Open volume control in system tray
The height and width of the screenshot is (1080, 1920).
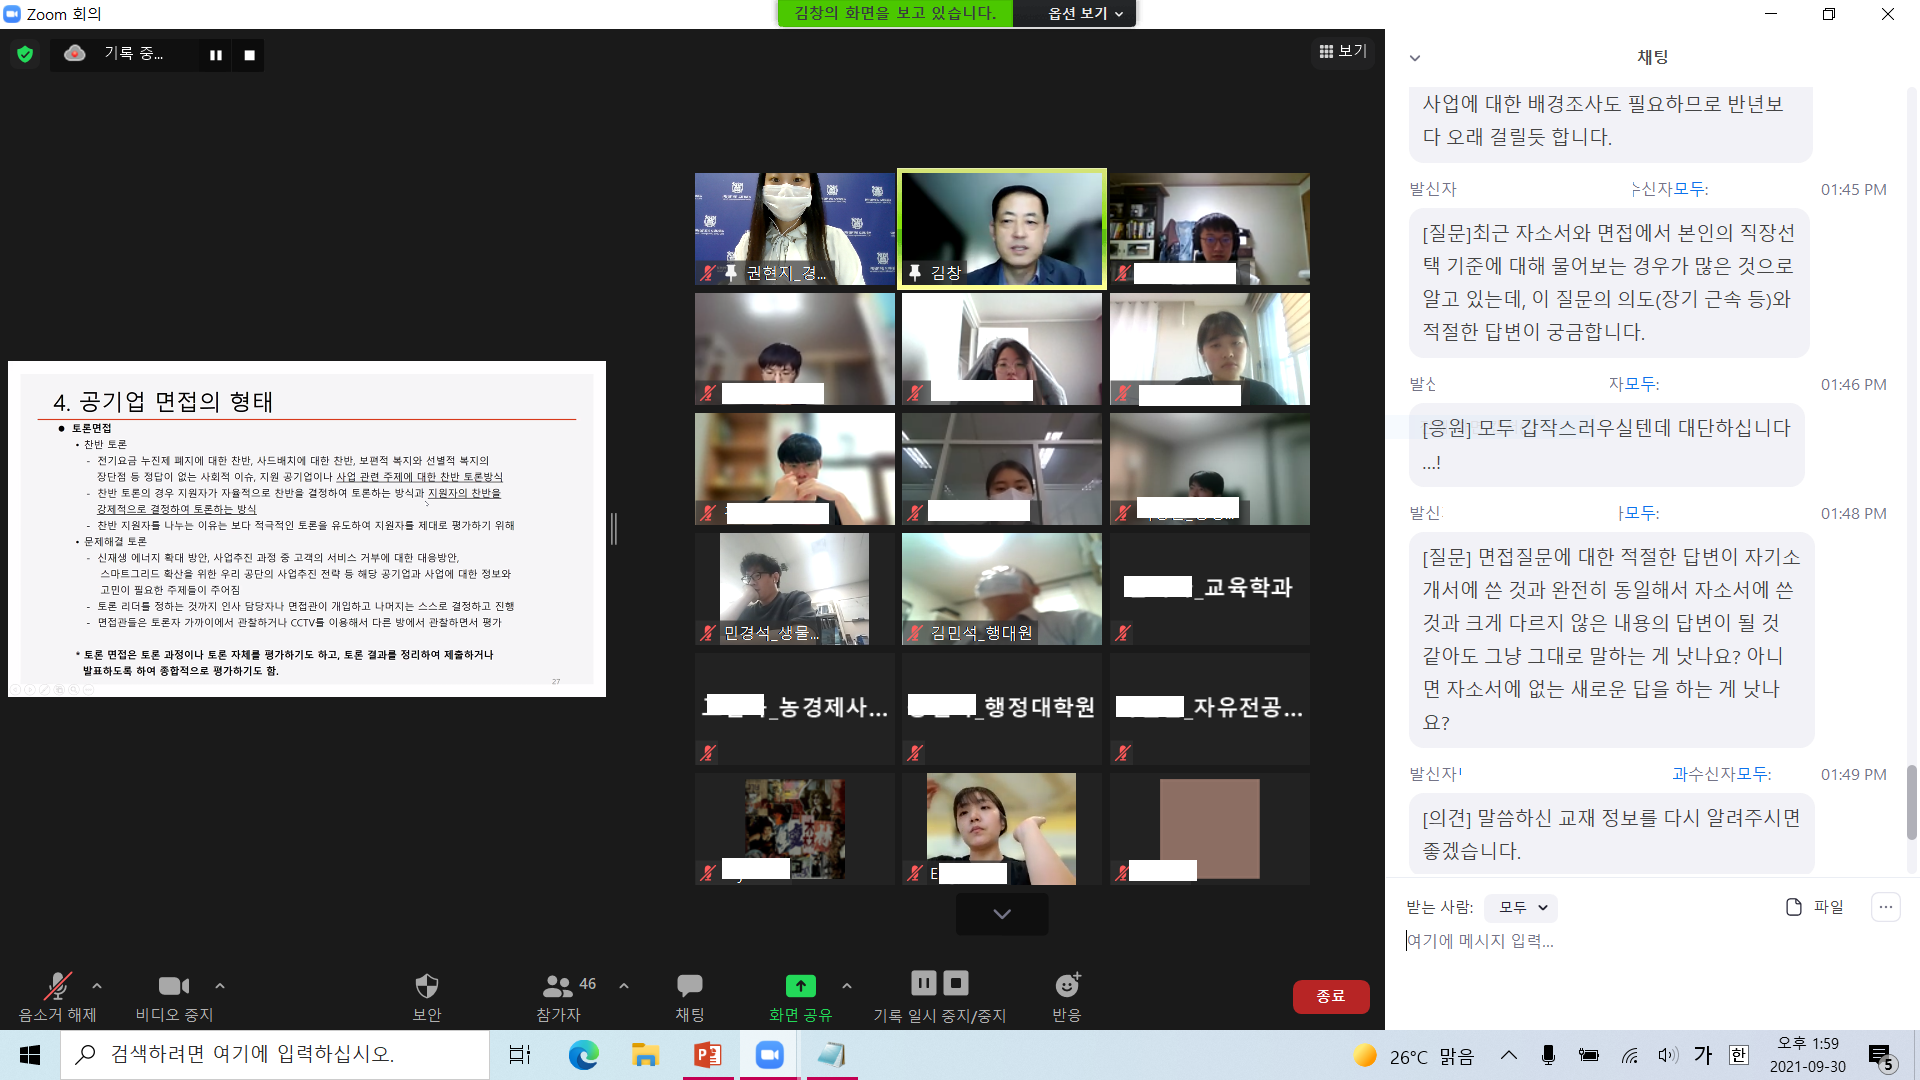(1667, 1055)
